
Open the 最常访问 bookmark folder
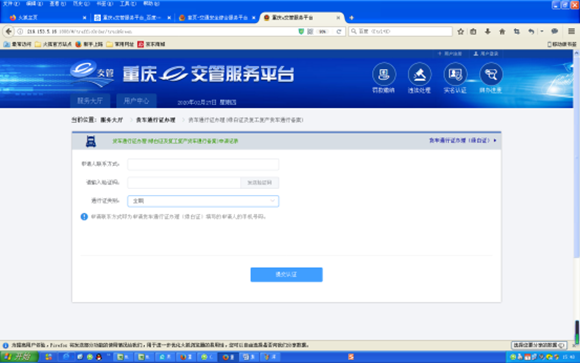(17, 44)
